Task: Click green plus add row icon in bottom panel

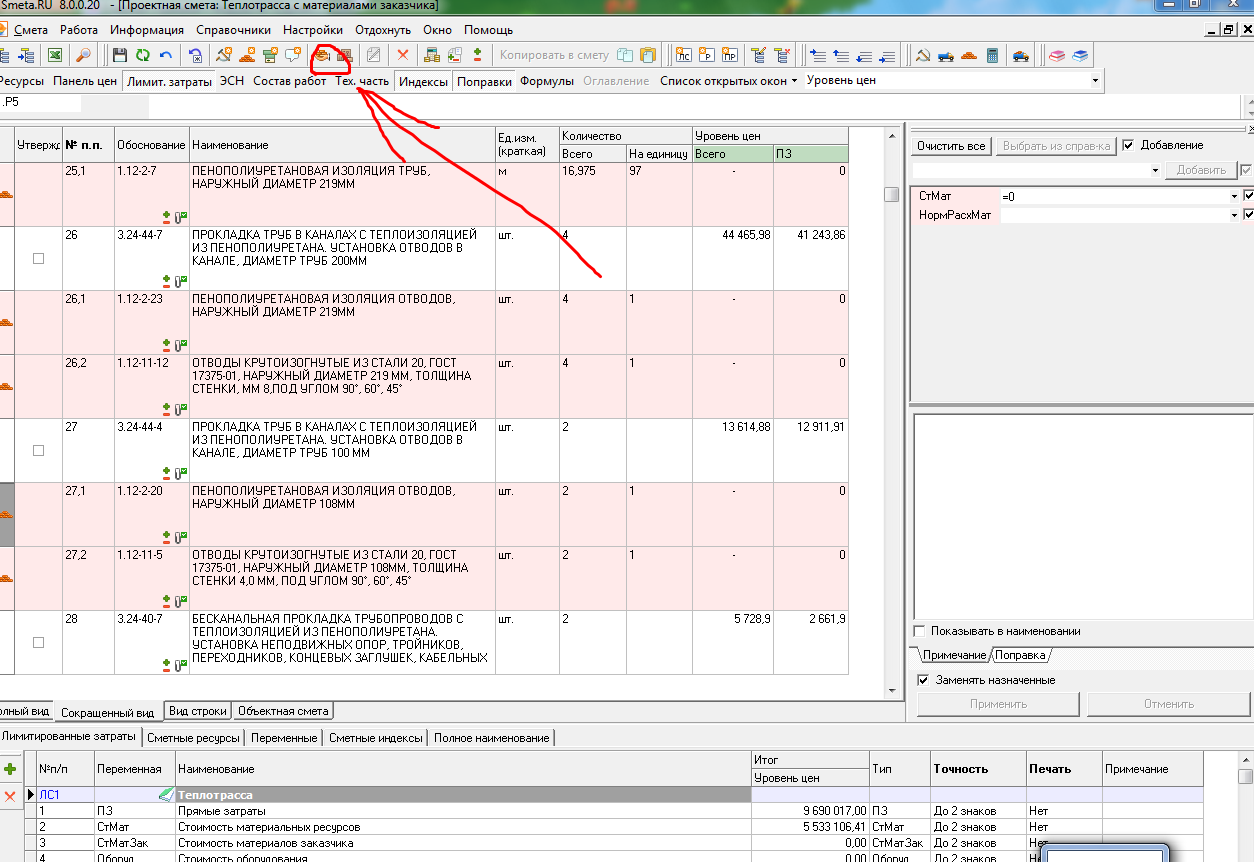Action: 11,769
